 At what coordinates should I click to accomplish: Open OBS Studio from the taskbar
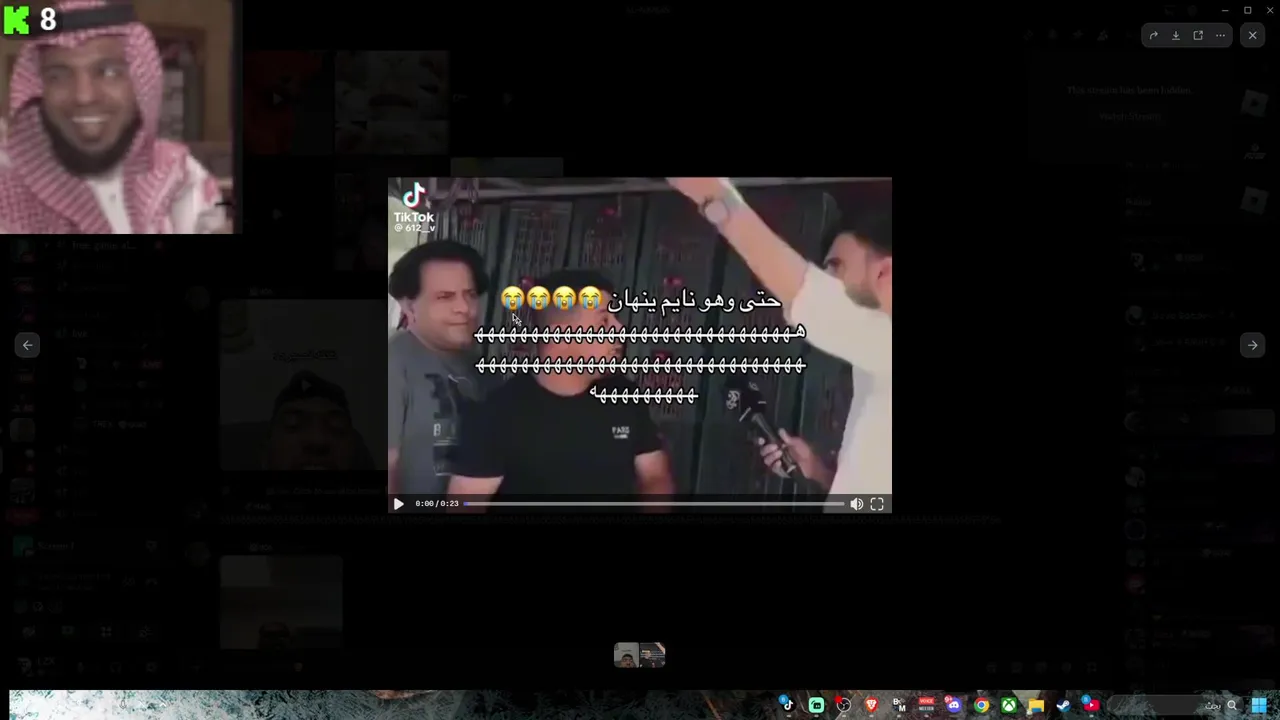843,705
